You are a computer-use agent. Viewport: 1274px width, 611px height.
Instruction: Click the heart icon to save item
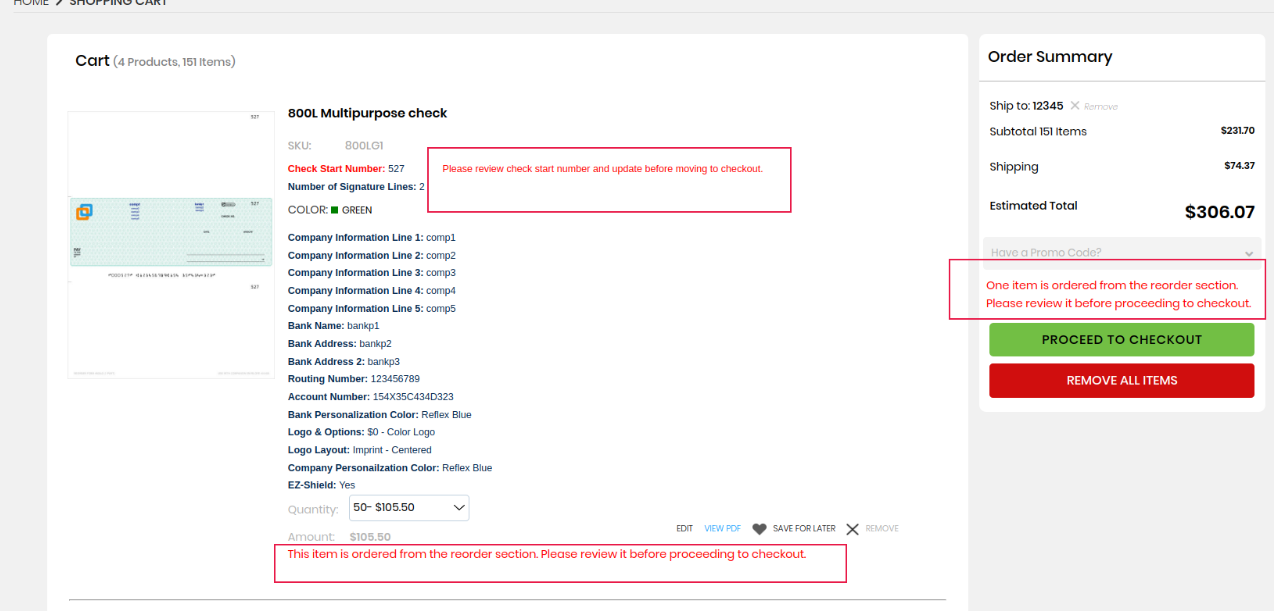759,529
